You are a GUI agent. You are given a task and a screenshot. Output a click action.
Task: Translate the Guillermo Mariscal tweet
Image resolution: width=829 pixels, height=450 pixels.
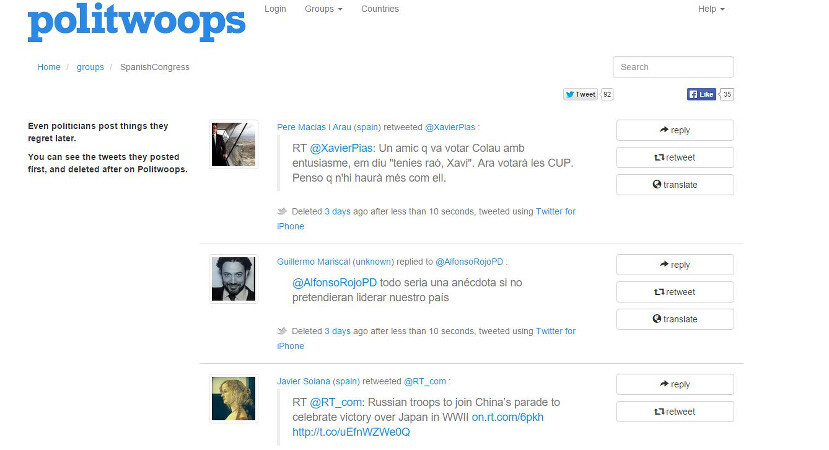(675, 319)
